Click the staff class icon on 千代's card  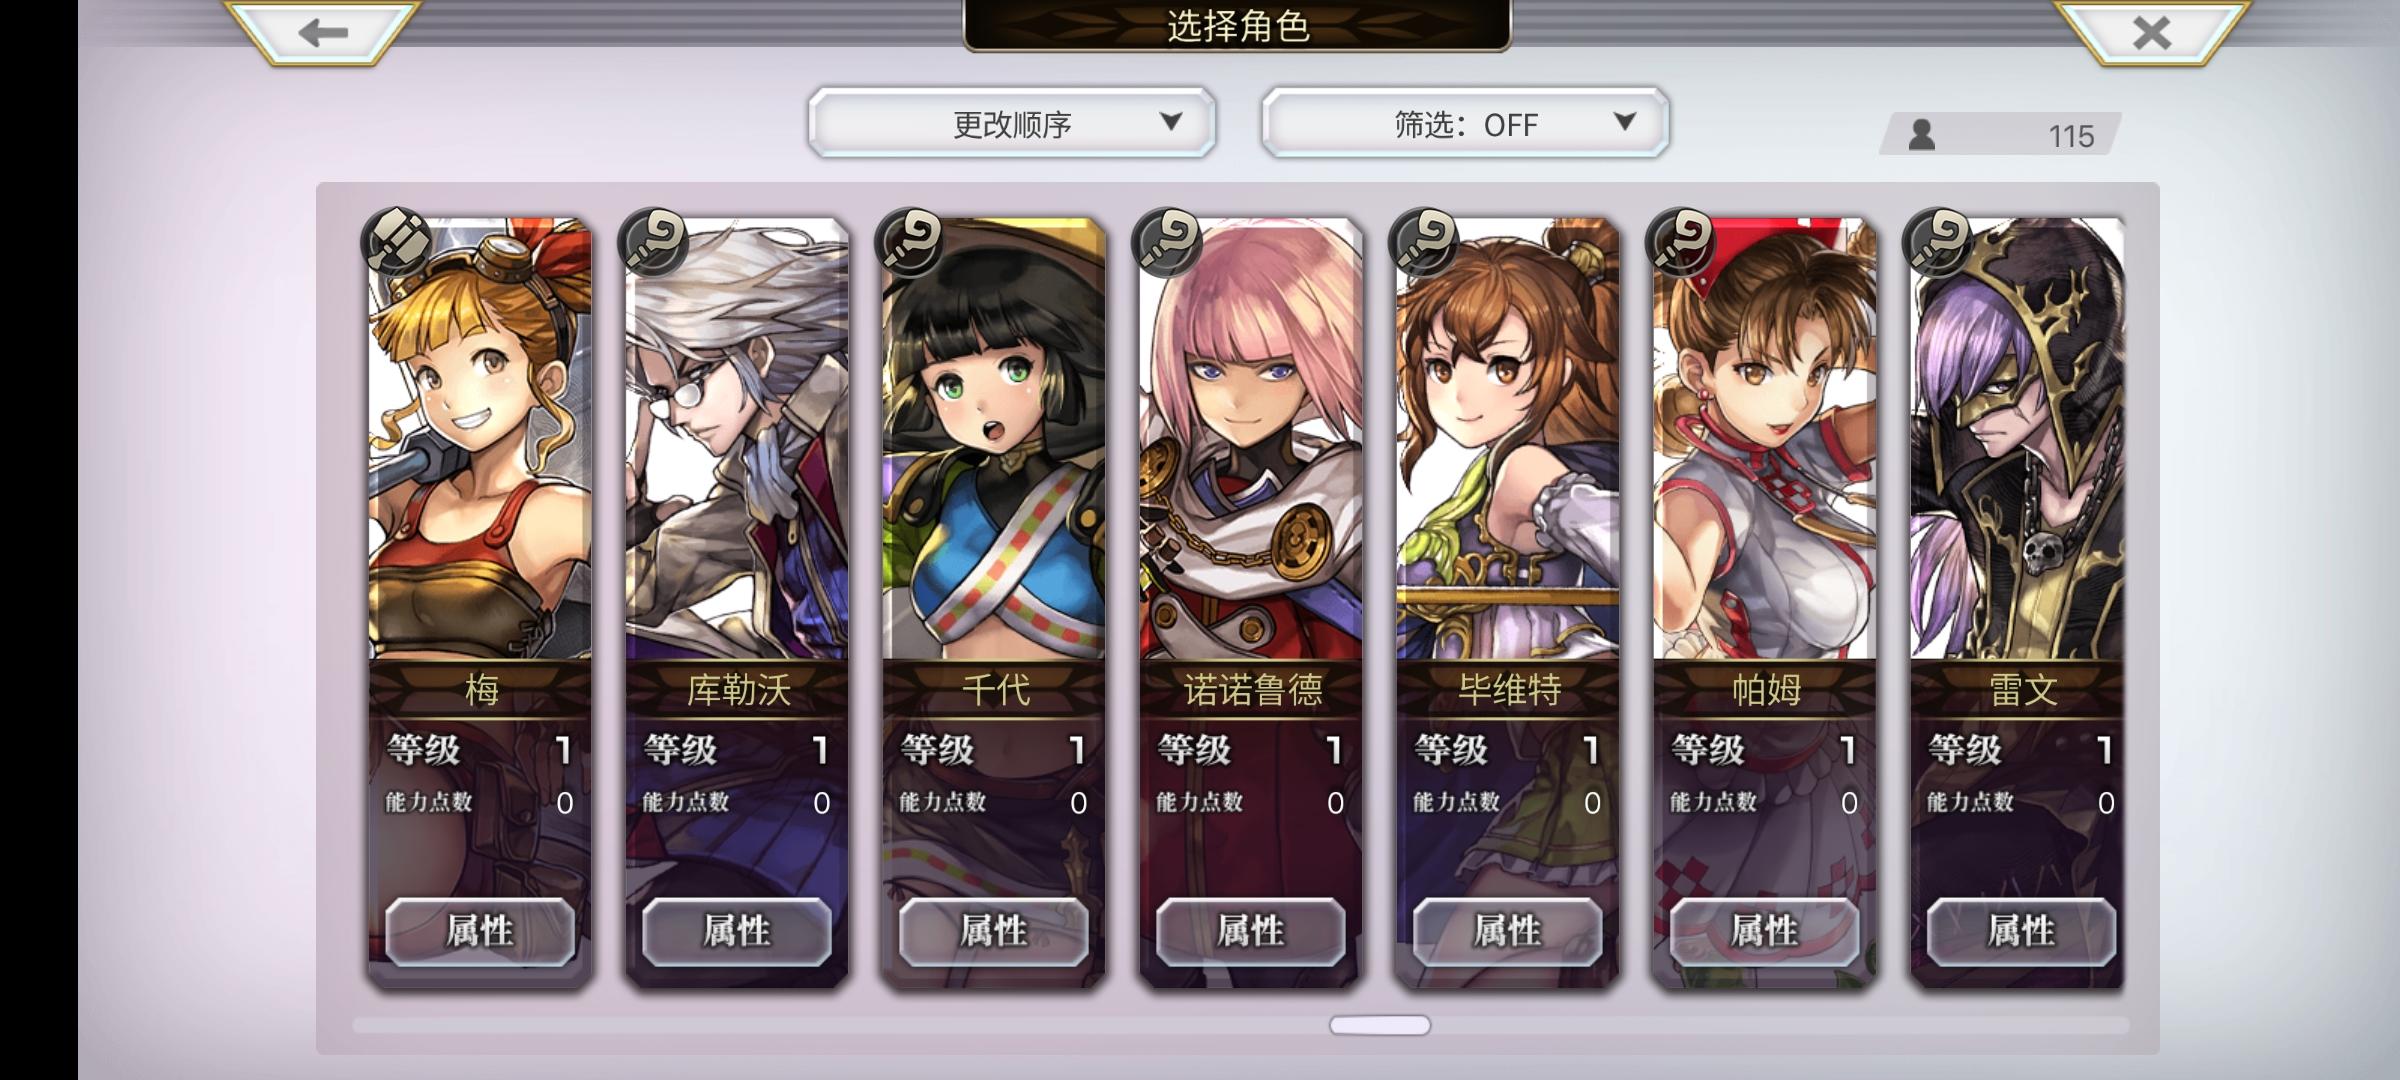point(910,242)
